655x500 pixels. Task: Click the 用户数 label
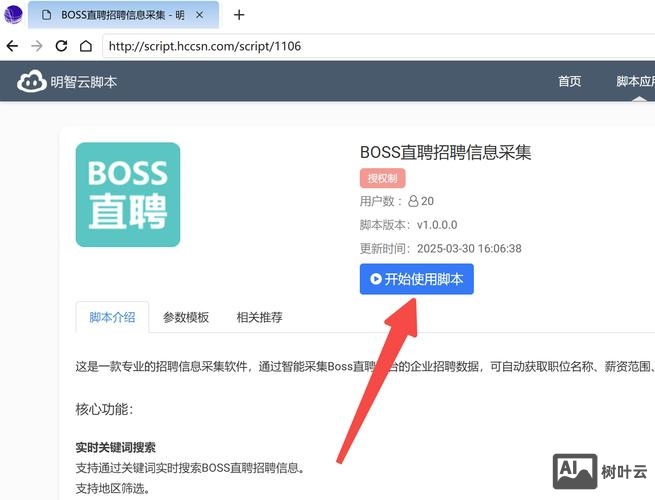click(377, 201)
